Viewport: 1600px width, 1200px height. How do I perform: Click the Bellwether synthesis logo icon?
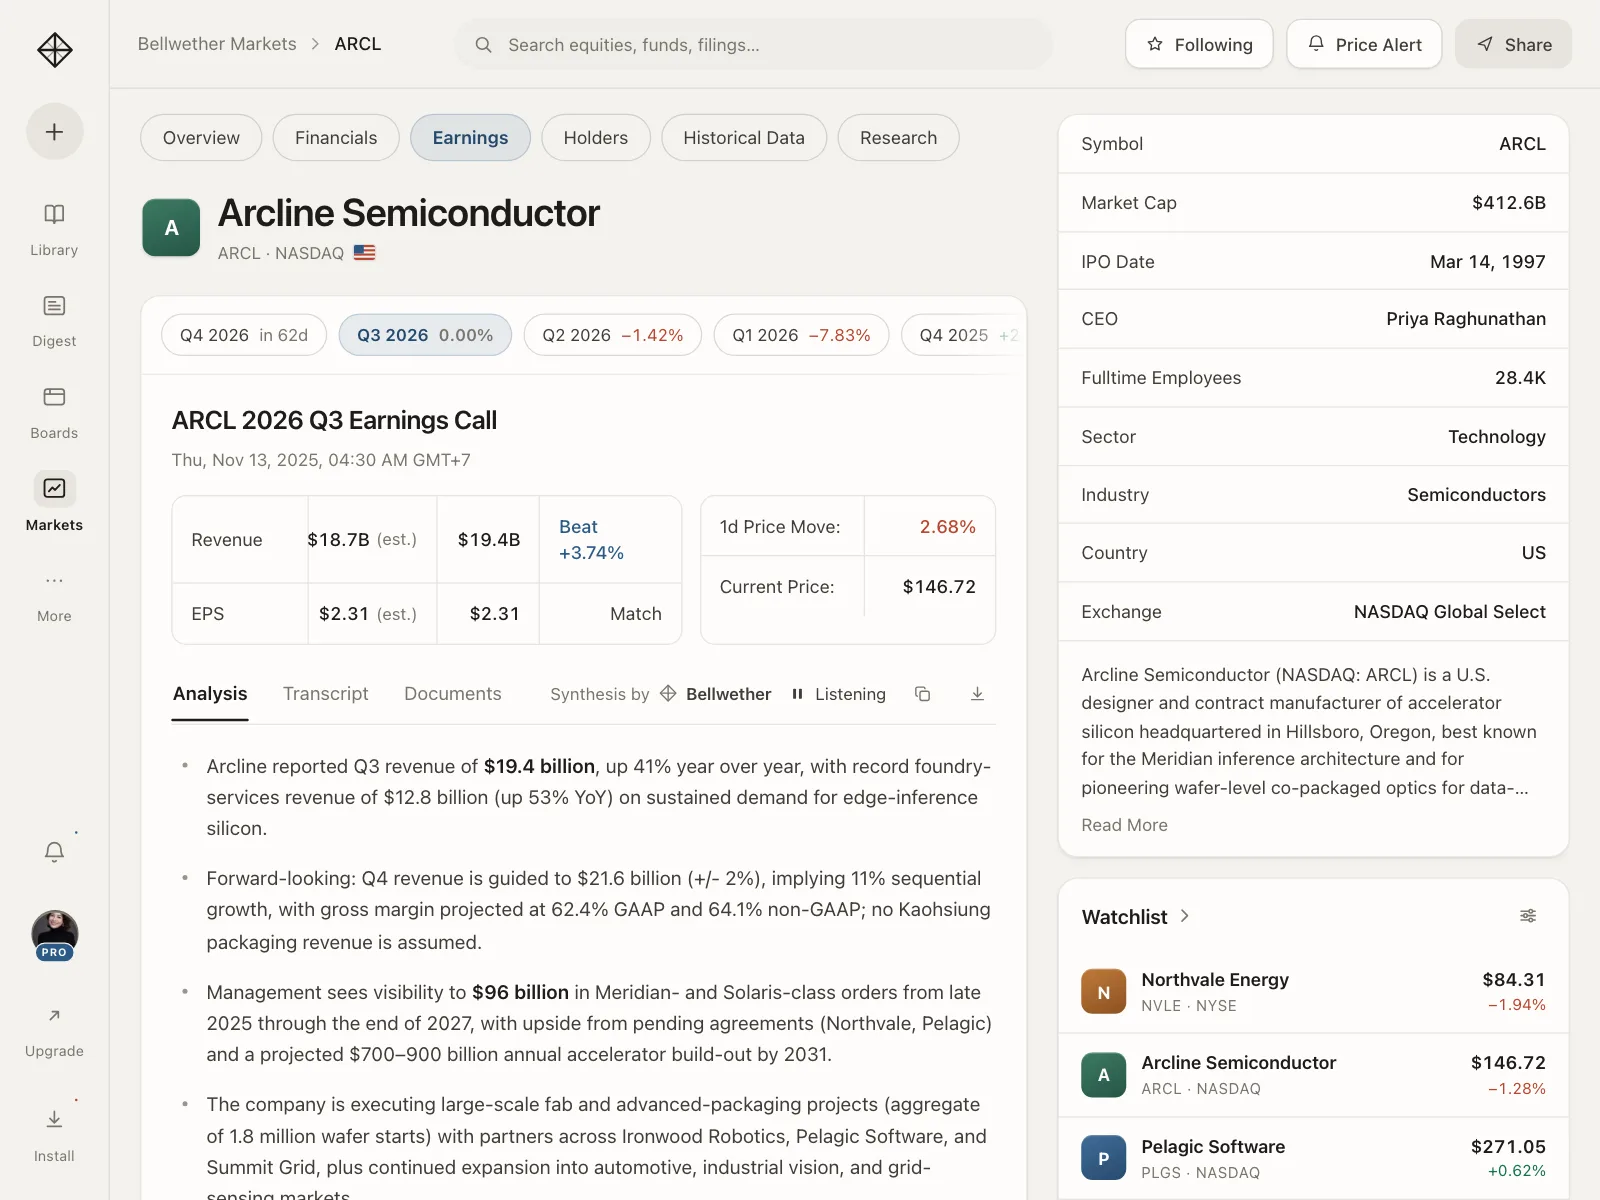[668, 694]
